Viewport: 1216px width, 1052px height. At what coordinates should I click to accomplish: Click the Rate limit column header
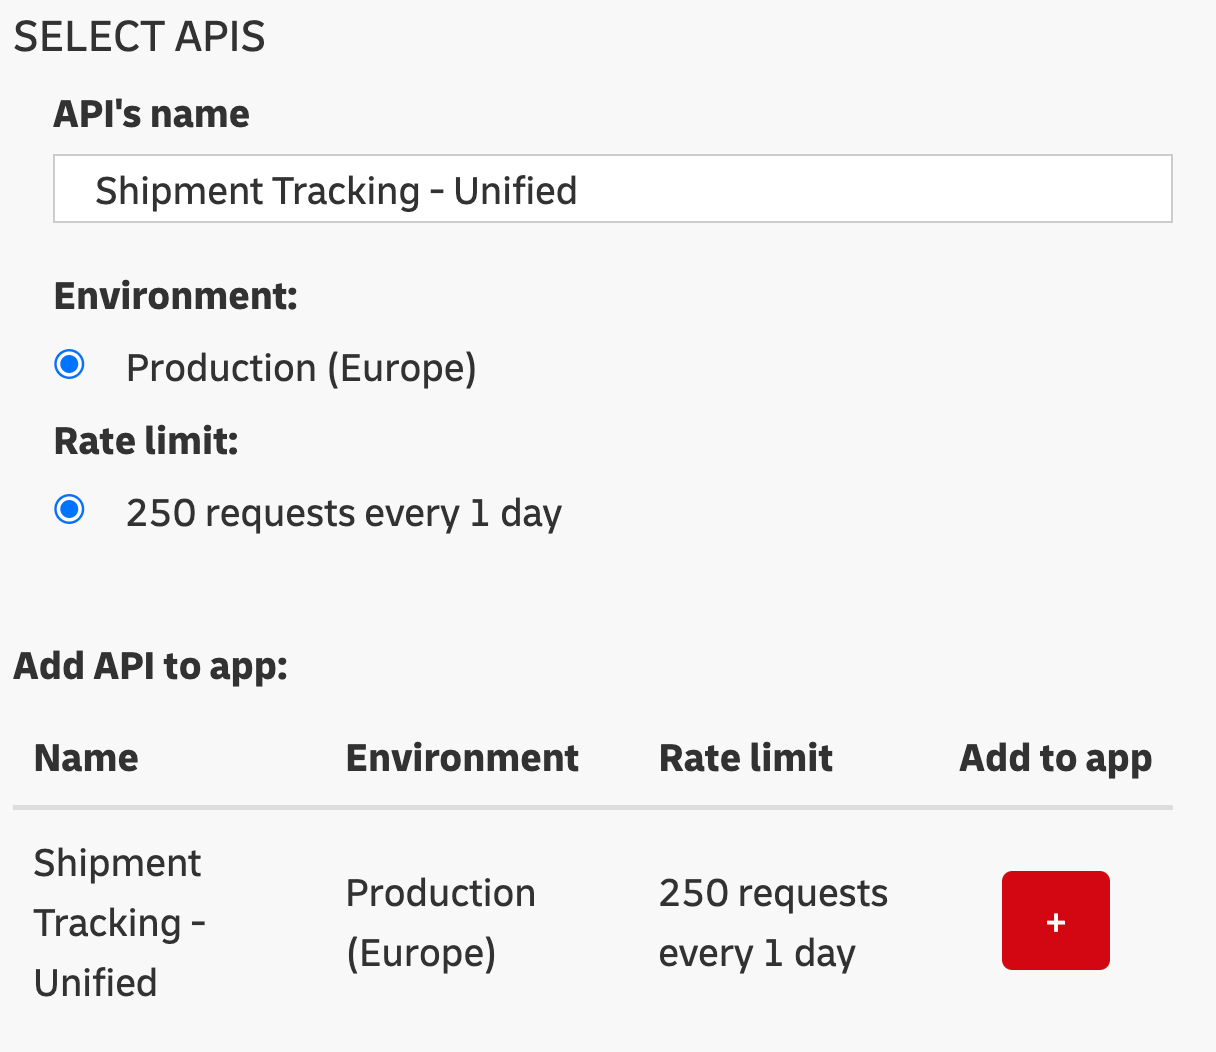[x=746, y=758]
